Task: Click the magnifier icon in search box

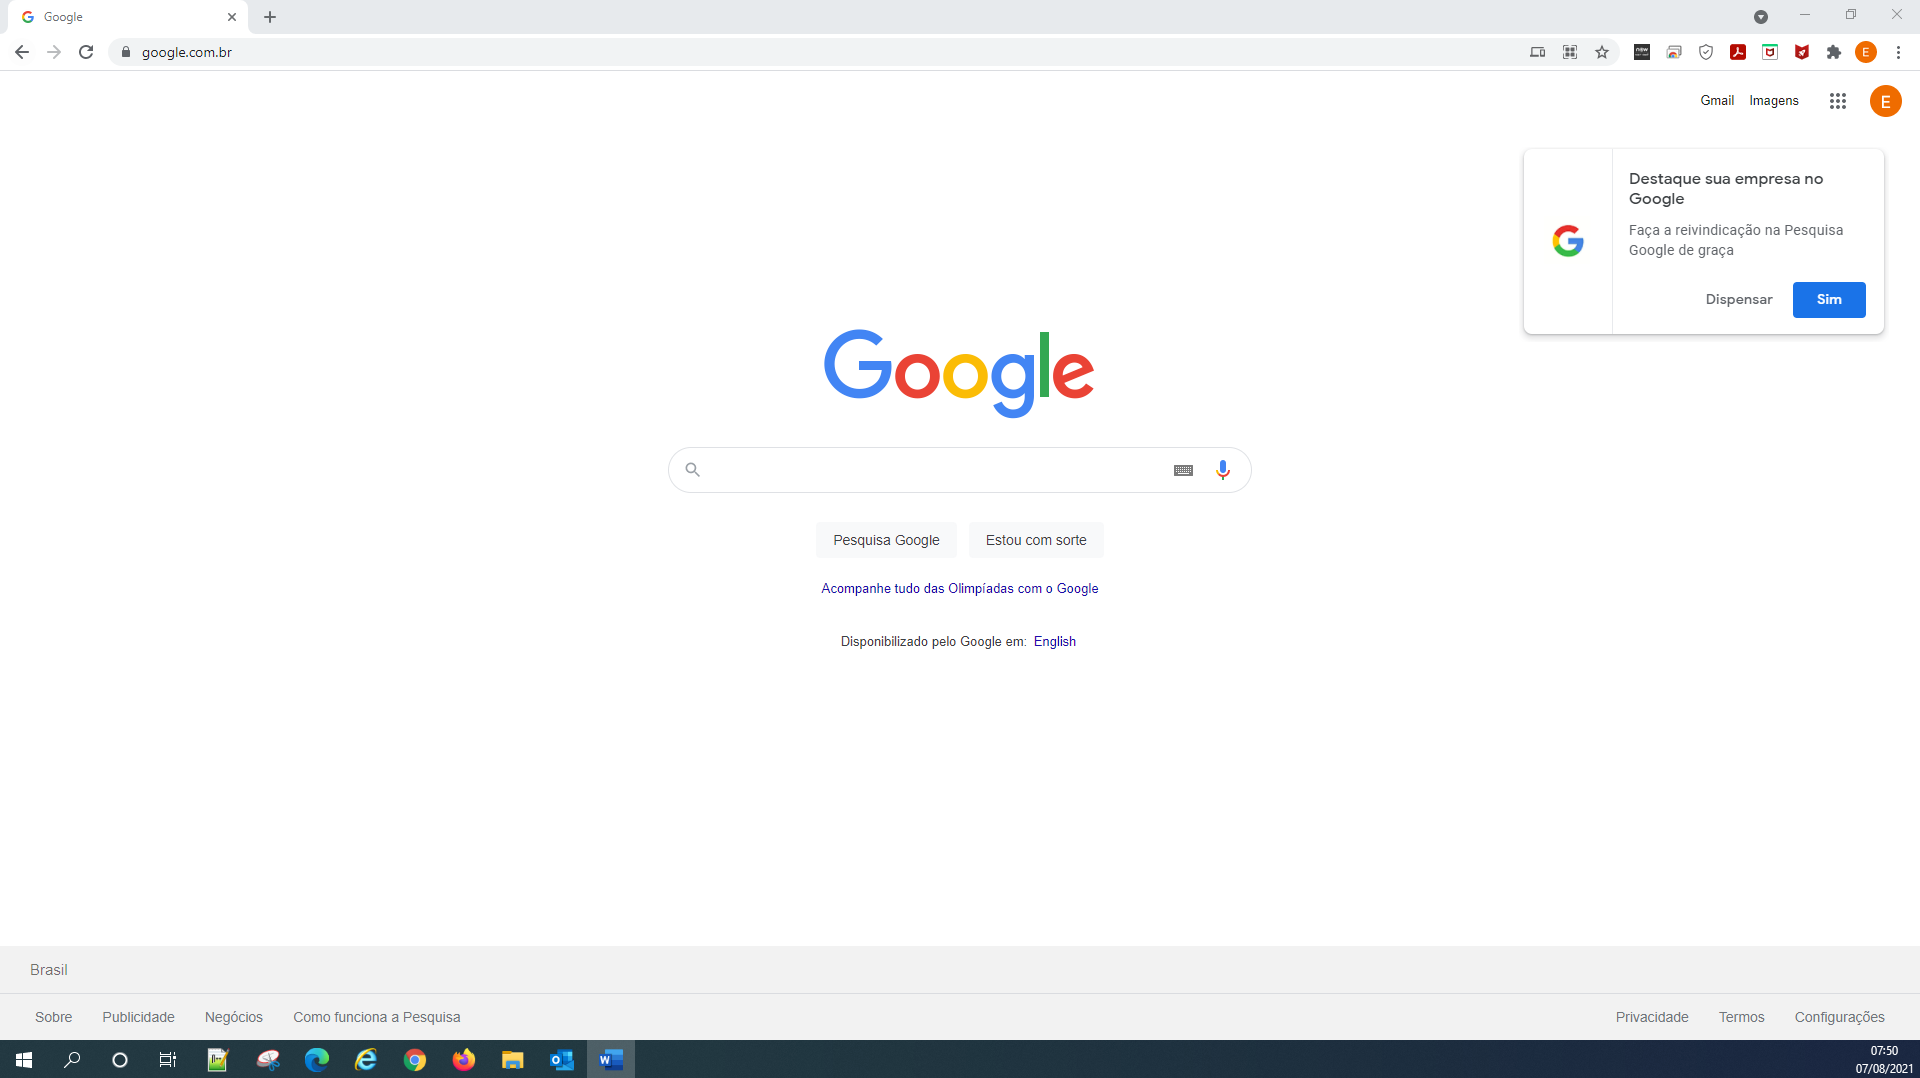Action: tap(692, 470)
